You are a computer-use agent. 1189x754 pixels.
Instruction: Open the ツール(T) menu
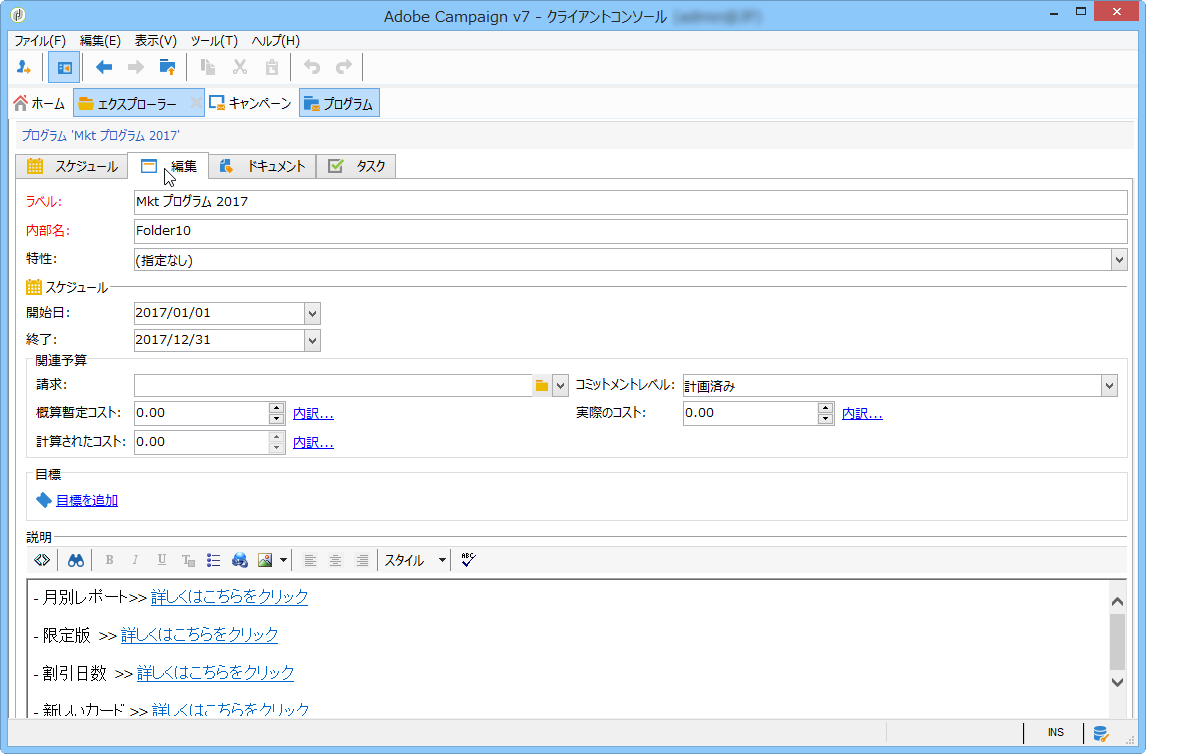[x=214, y=41]
